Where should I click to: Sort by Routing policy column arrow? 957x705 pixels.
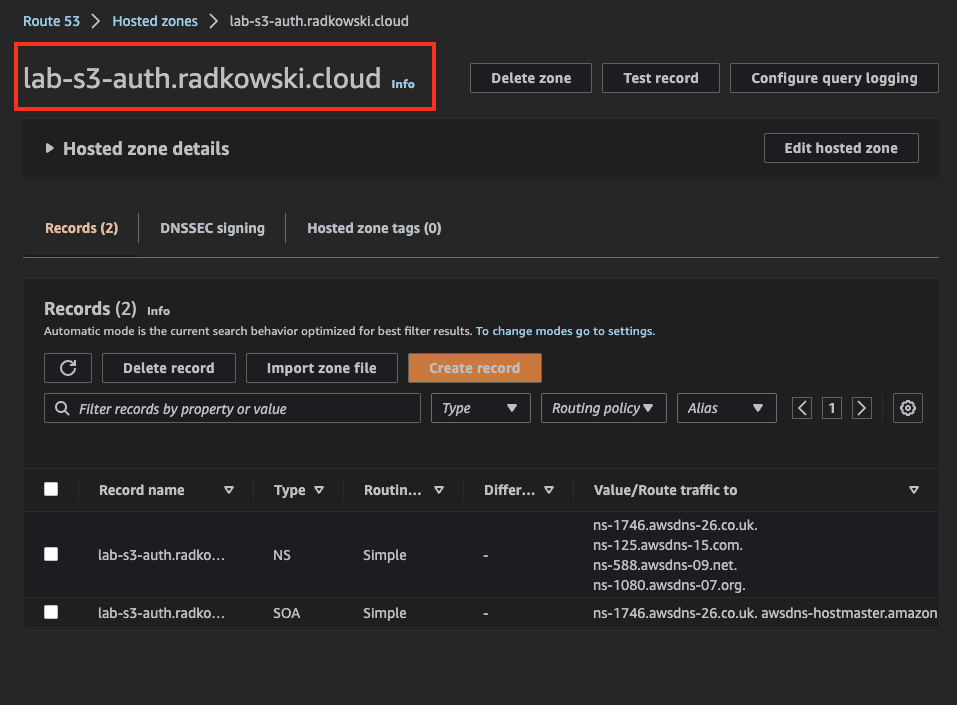tap(439, 490)
